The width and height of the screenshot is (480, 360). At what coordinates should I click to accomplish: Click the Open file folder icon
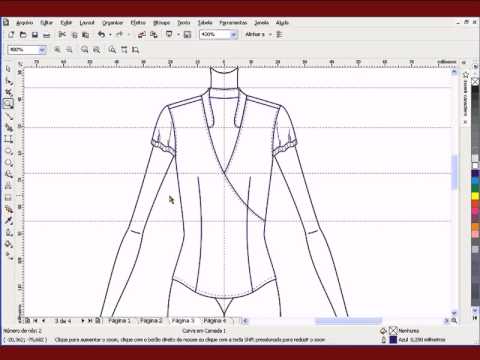23,34
